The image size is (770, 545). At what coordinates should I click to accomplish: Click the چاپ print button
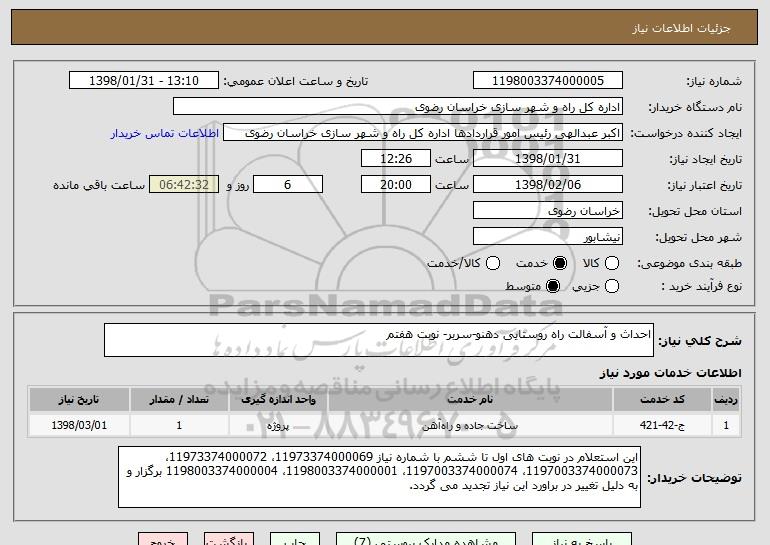click(x=295, y=540)
